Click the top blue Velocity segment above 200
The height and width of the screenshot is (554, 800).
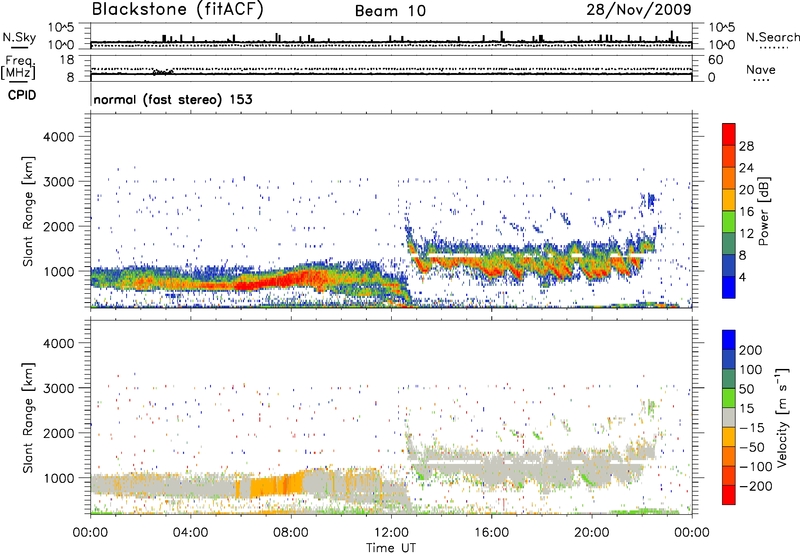tap(729, 340)
